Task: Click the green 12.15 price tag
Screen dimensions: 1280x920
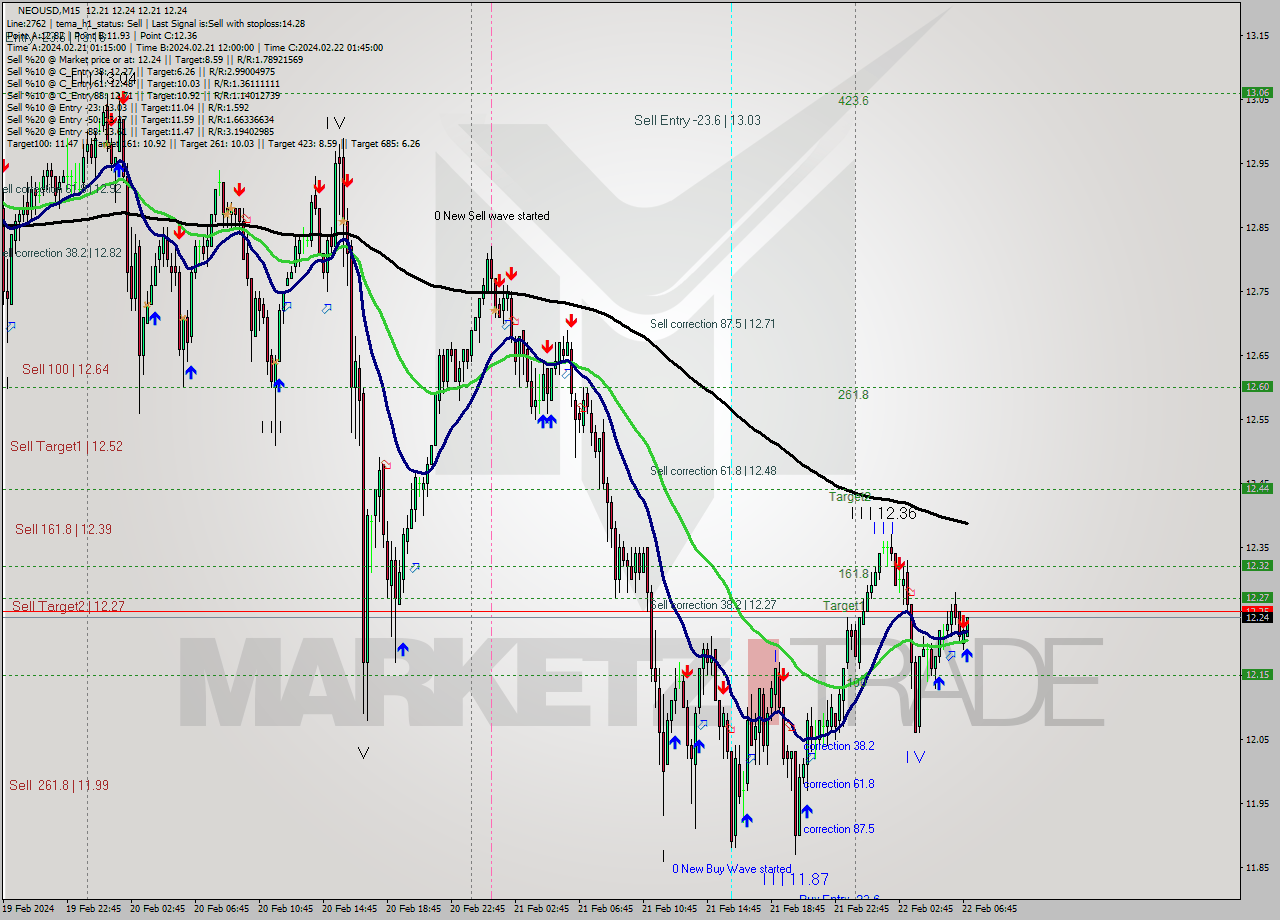Action: click(x=1257, y=675)
